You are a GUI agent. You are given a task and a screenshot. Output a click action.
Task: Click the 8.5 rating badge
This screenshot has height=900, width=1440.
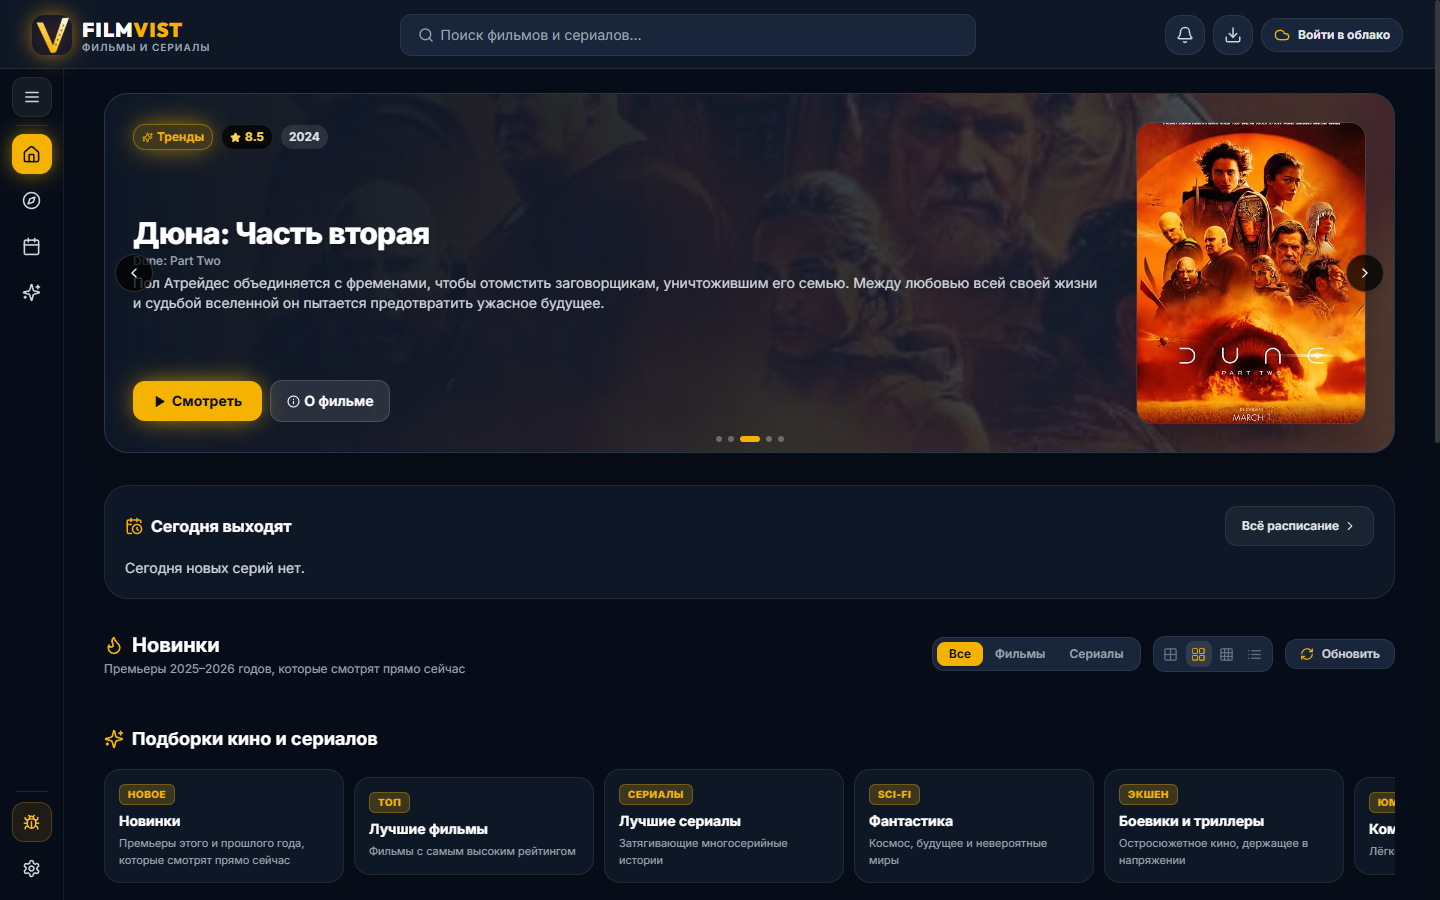[246, 137]
